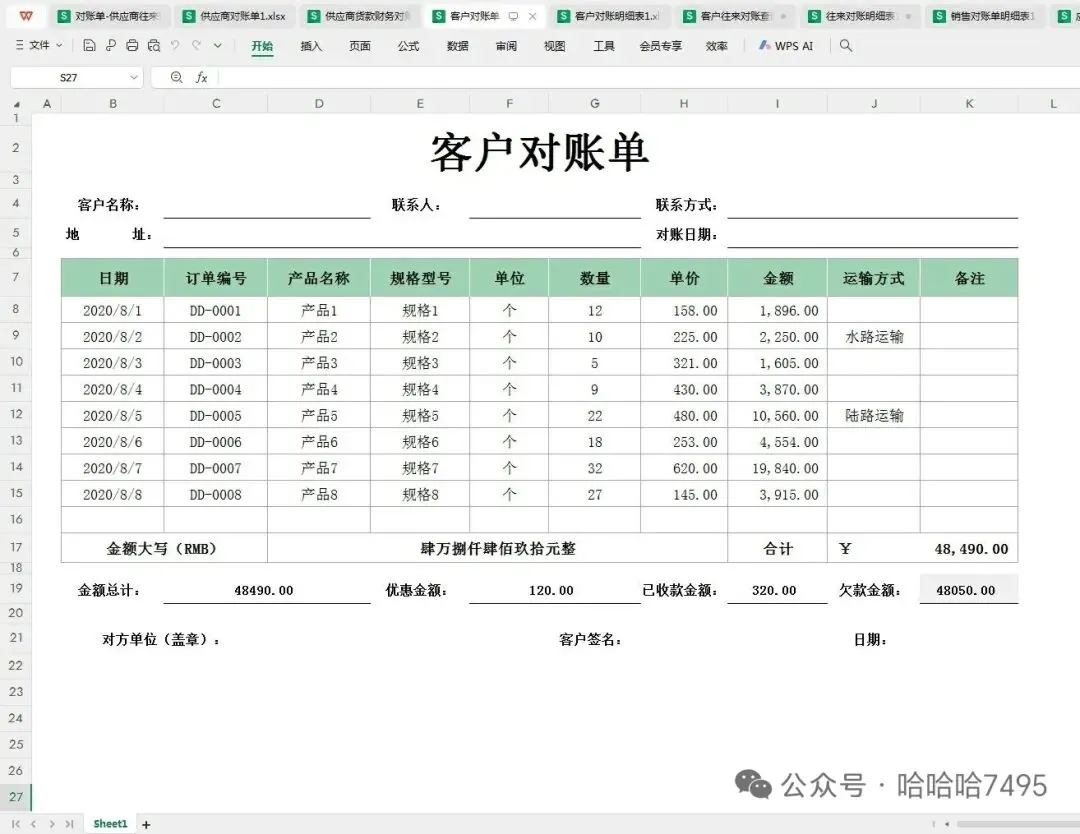
Task: Select the 公式 ribbon tab
Action: (x=408, y=46)
